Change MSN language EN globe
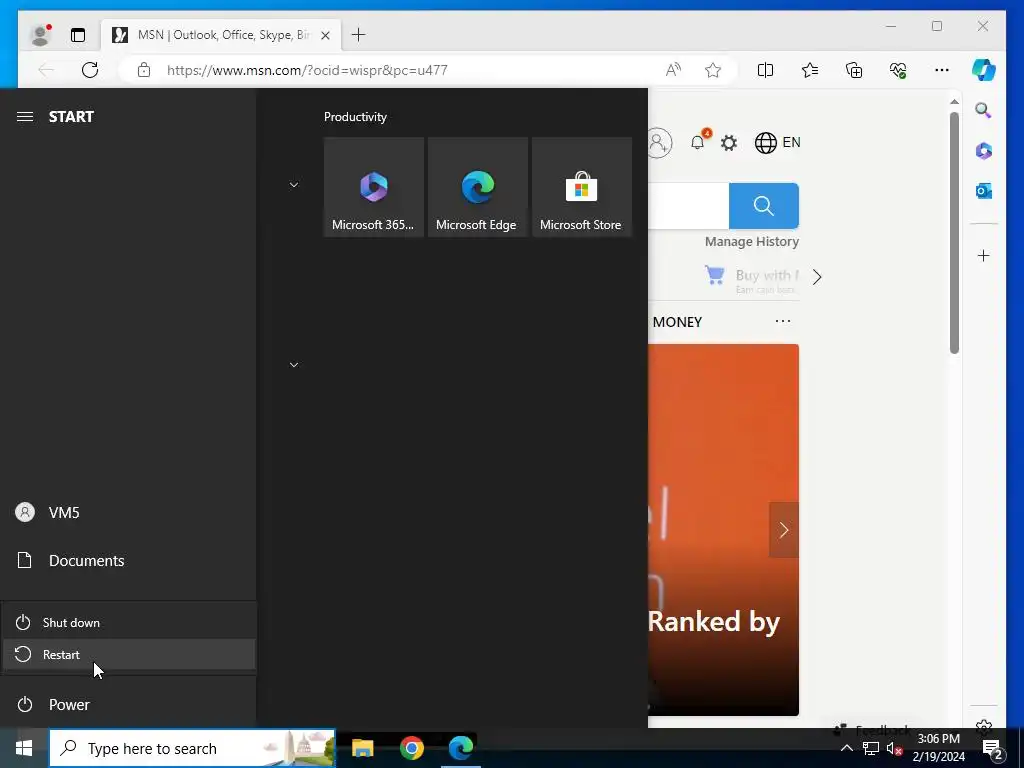 [777, 142]
